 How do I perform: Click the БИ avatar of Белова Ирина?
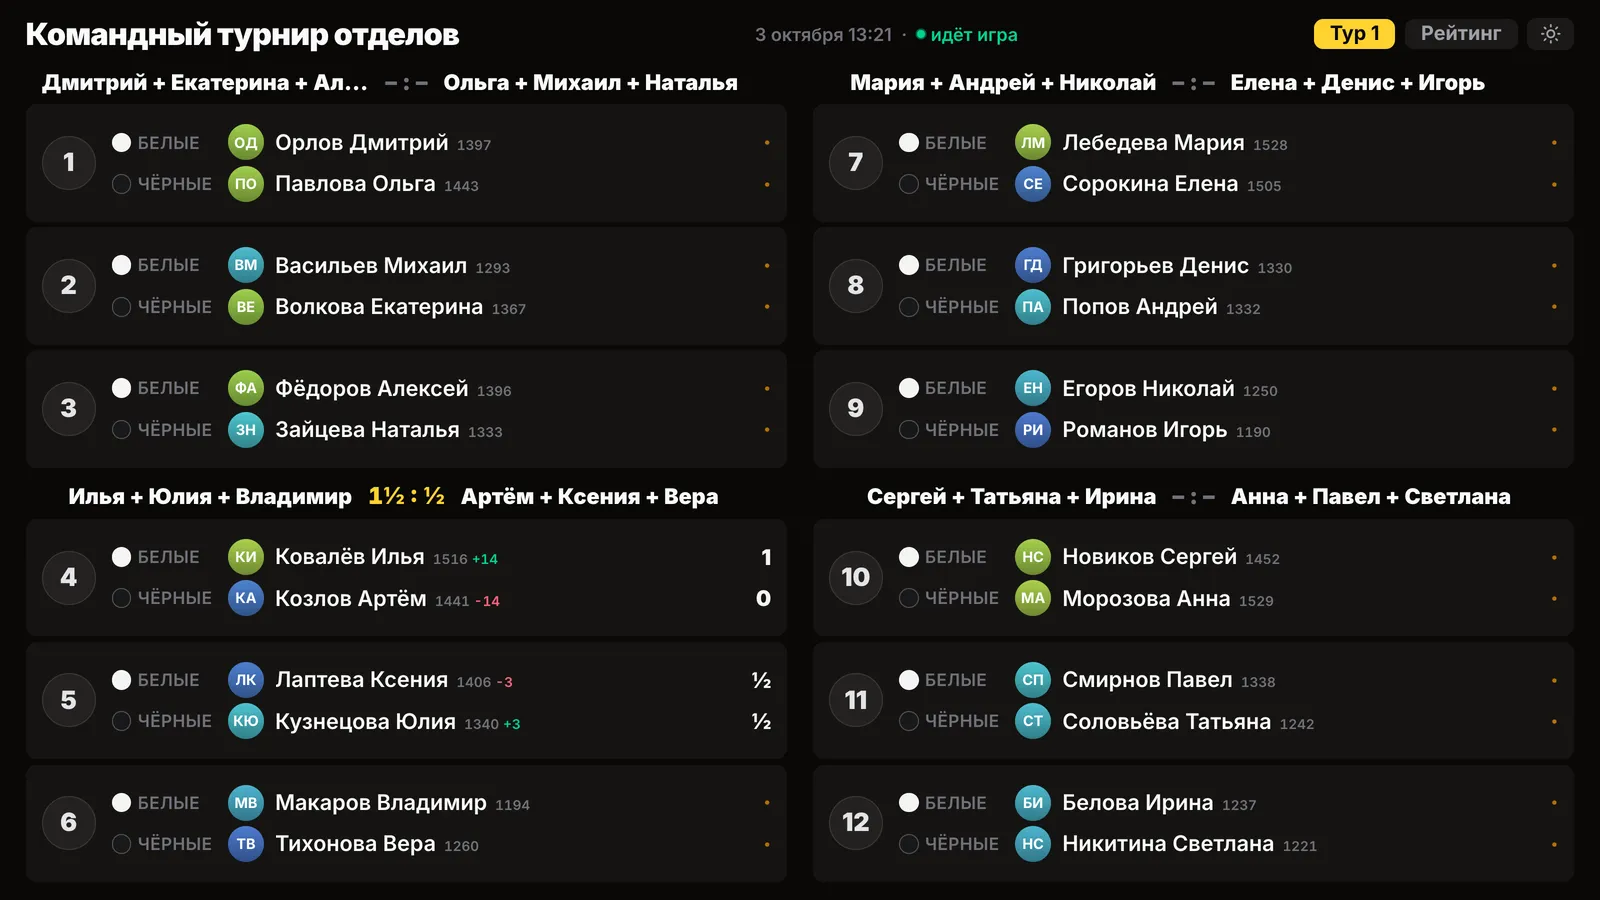1033,803
